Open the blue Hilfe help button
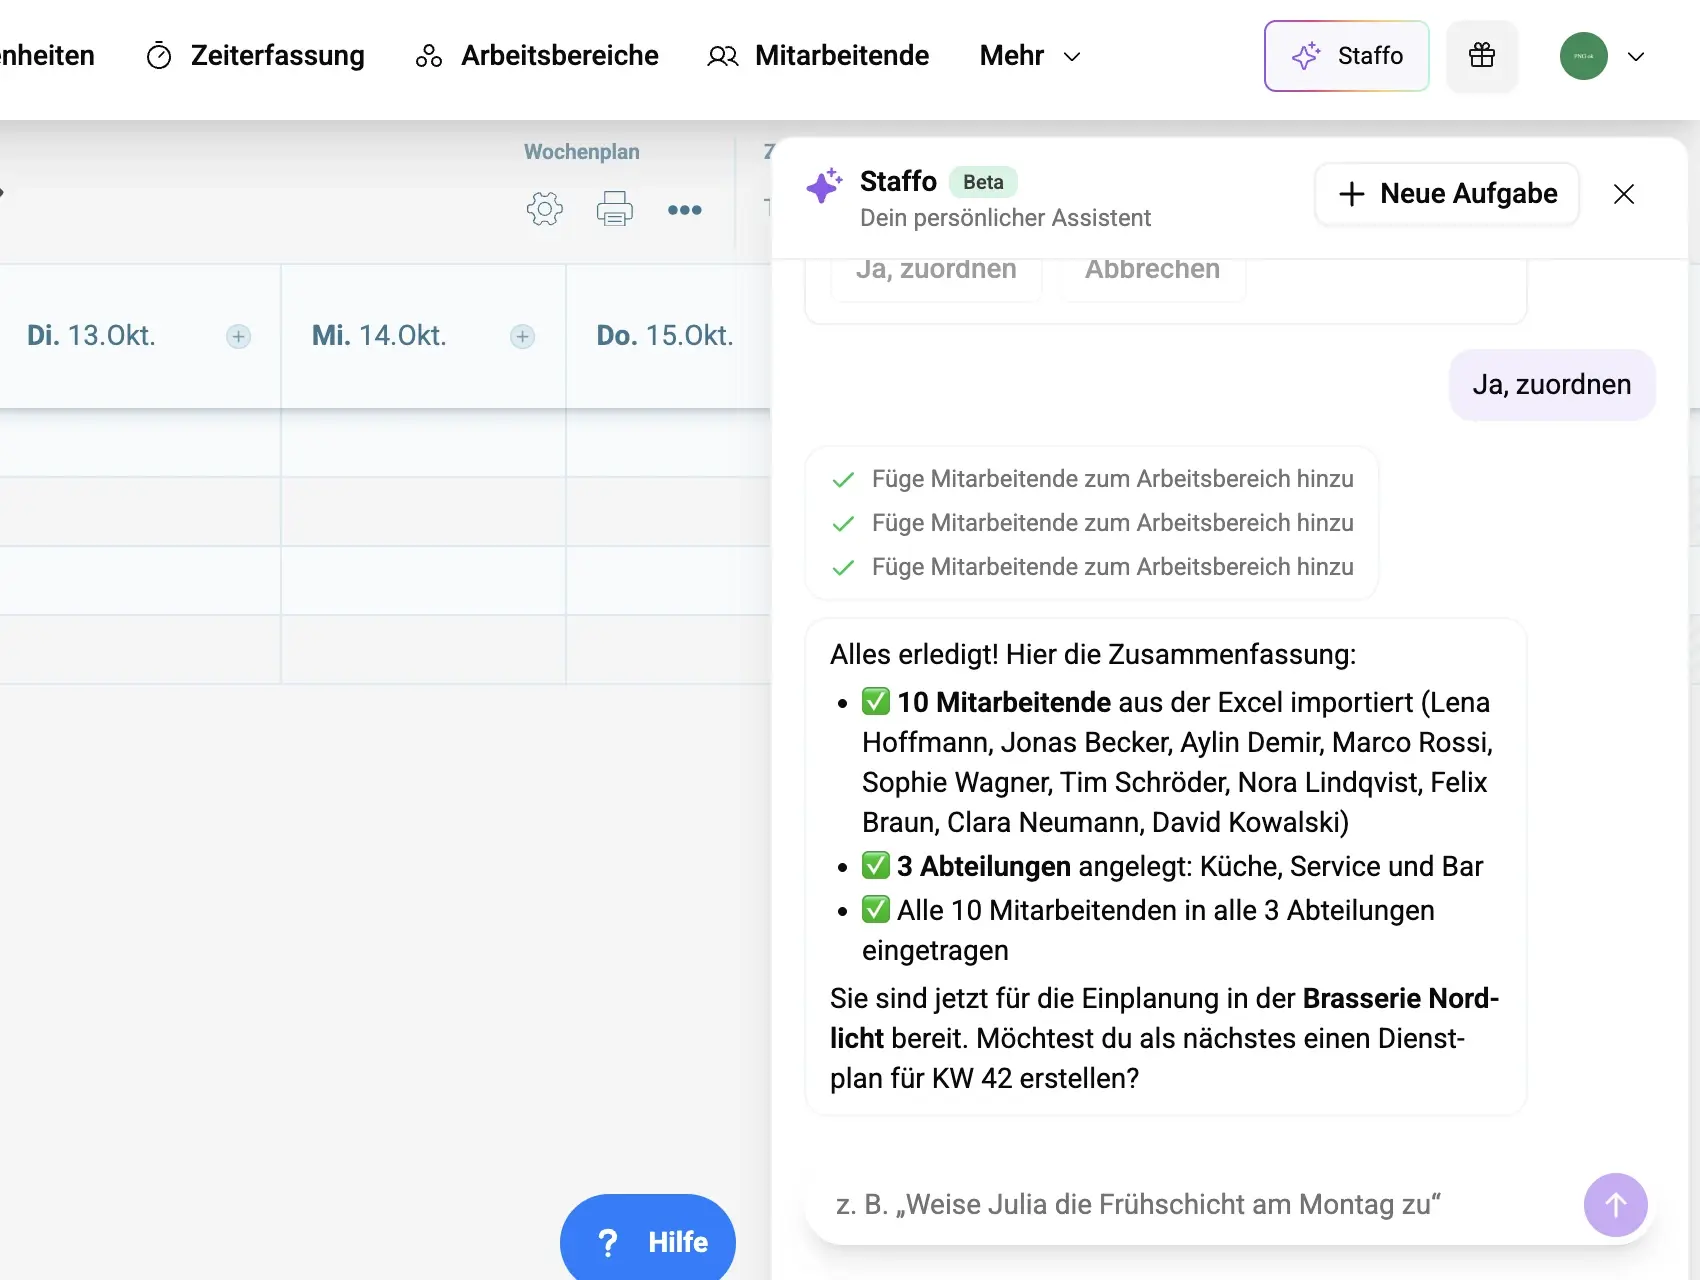The width and height of the screenshot is (1700, 1280). point(648,1240)
